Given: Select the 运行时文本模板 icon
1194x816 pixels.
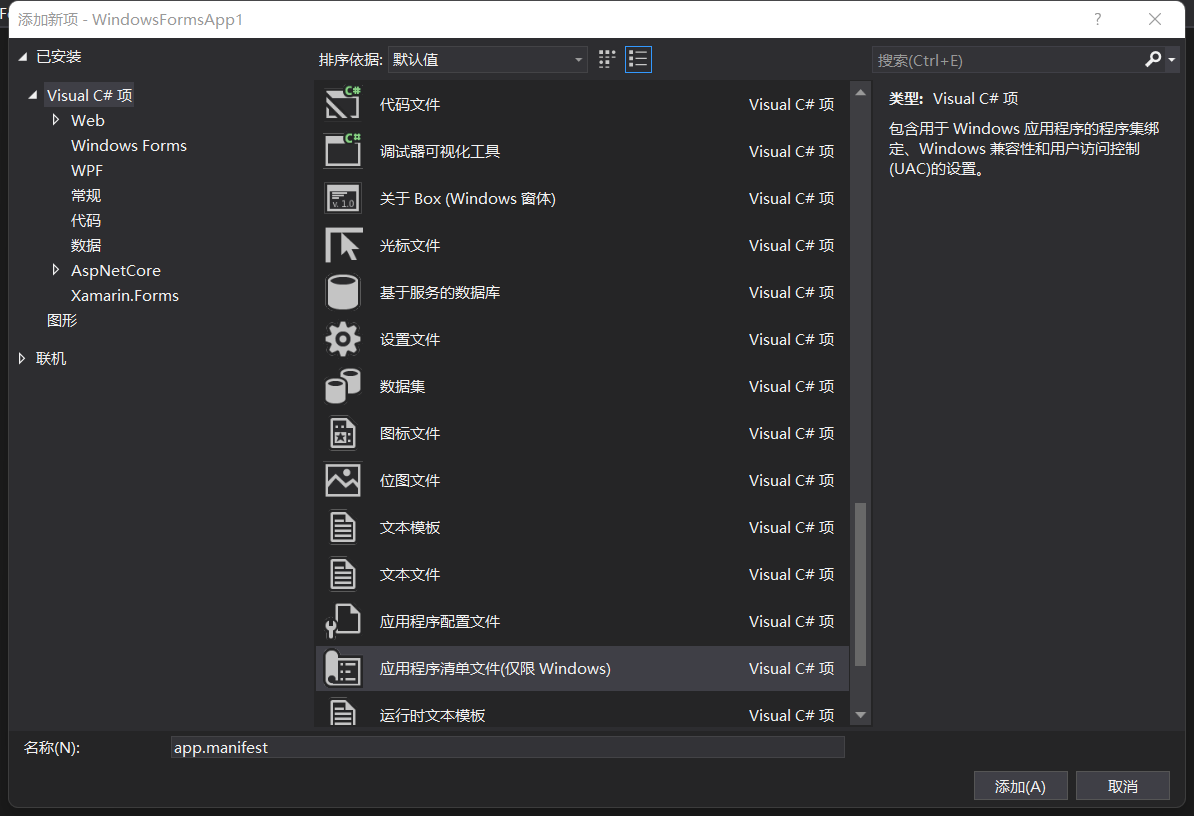Looking at the screenshot, I should click(343, 712).
